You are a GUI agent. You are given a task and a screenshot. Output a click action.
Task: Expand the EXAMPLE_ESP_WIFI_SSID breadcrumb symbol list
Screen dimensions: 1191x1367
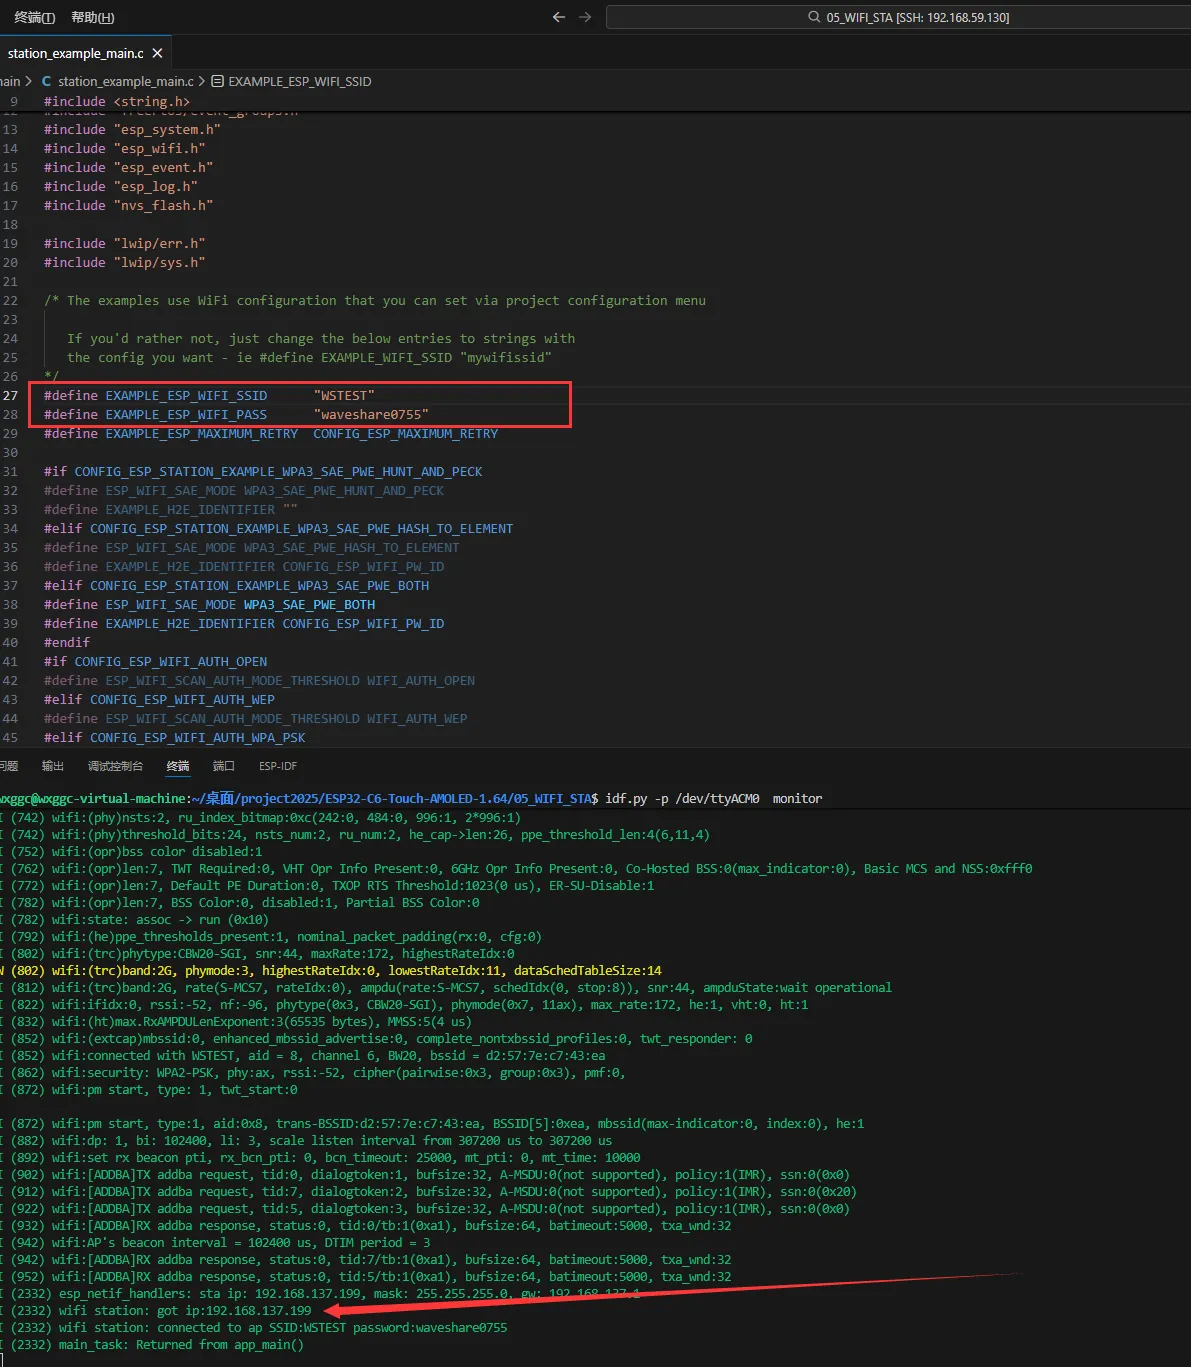299,81
